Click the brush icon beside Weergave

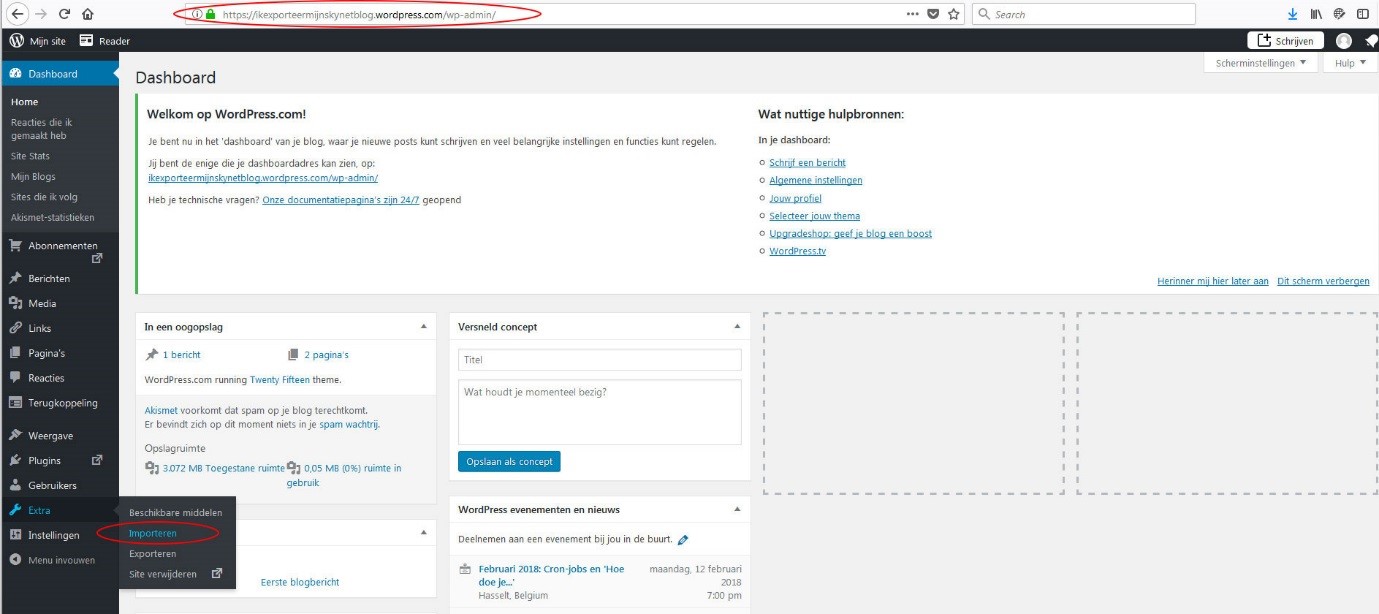15,435
